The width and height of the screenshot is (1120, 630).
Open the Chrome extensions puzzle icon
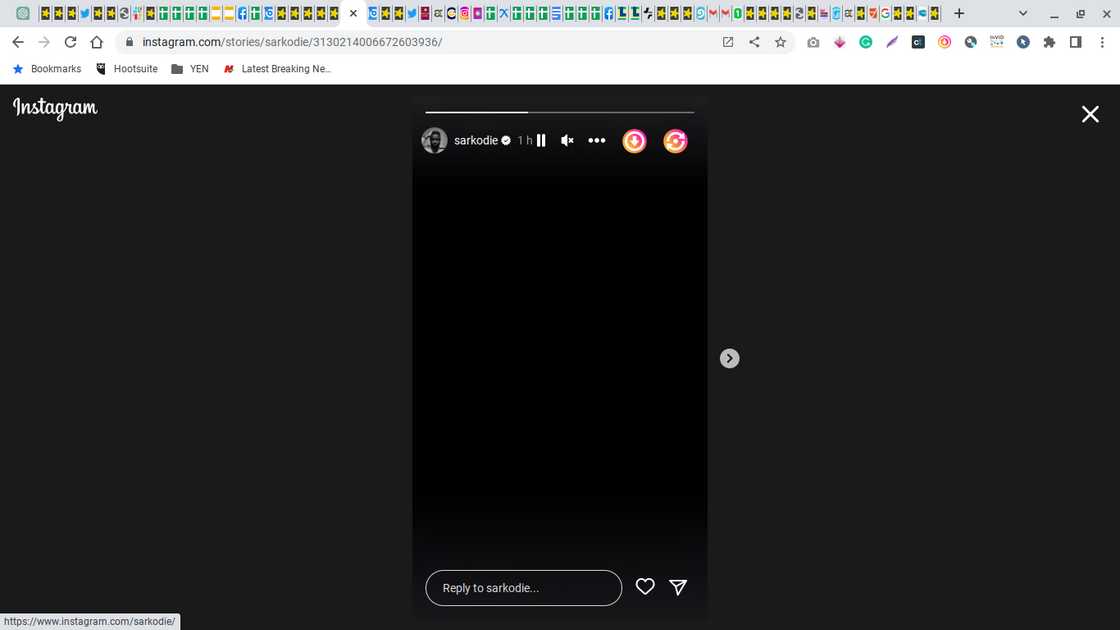point(1049,42)
